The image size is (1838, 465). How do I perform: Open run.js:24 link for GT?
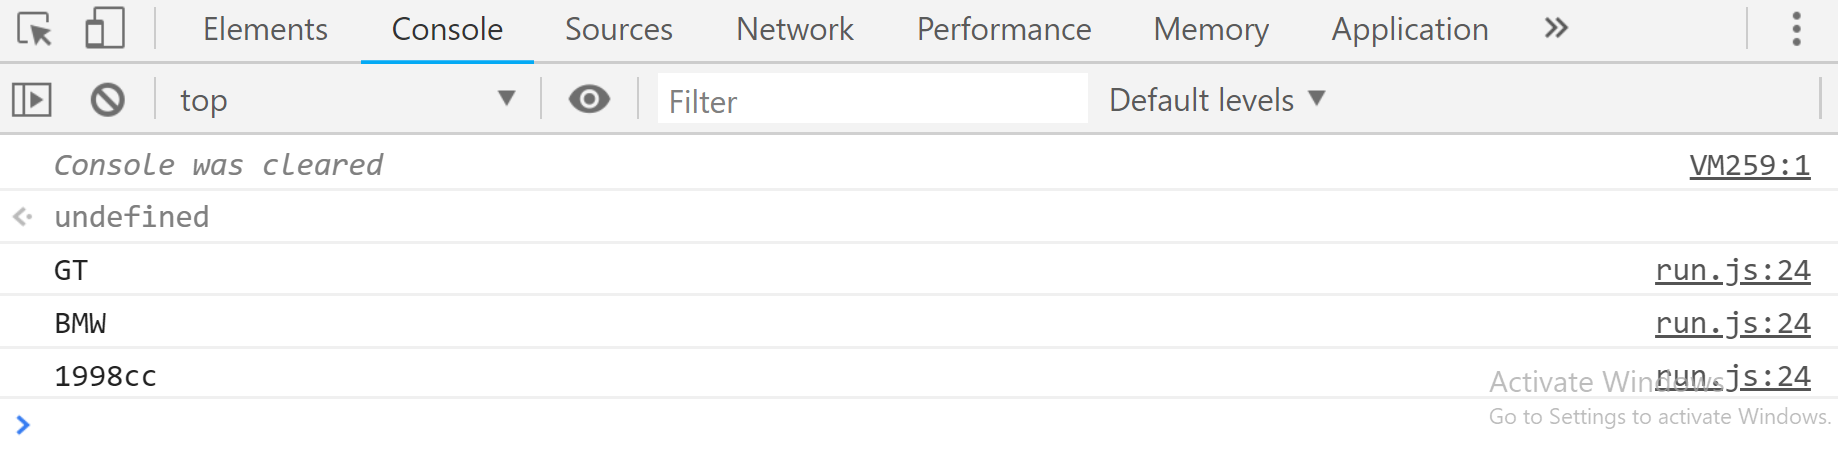[x=1733, y=271]
